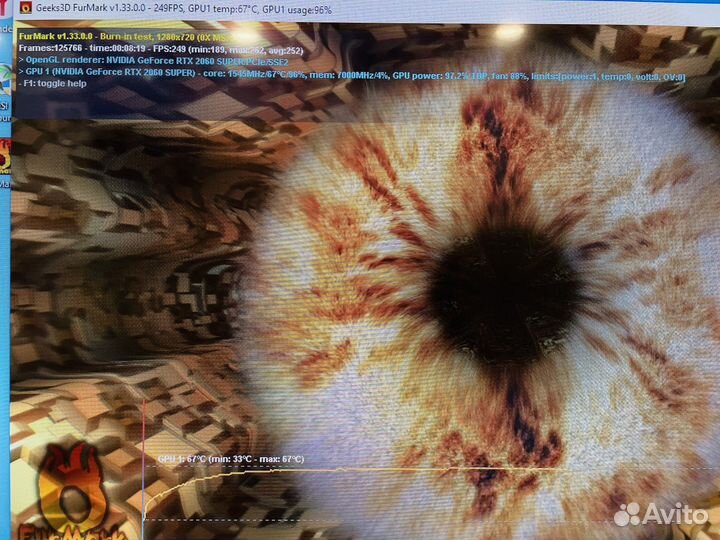Click the 'GPU 1 (NVIDIA GeForce RTX 2060 SUPER)' core info line
The width and height of the screenshot is (720, 540).
352,74
